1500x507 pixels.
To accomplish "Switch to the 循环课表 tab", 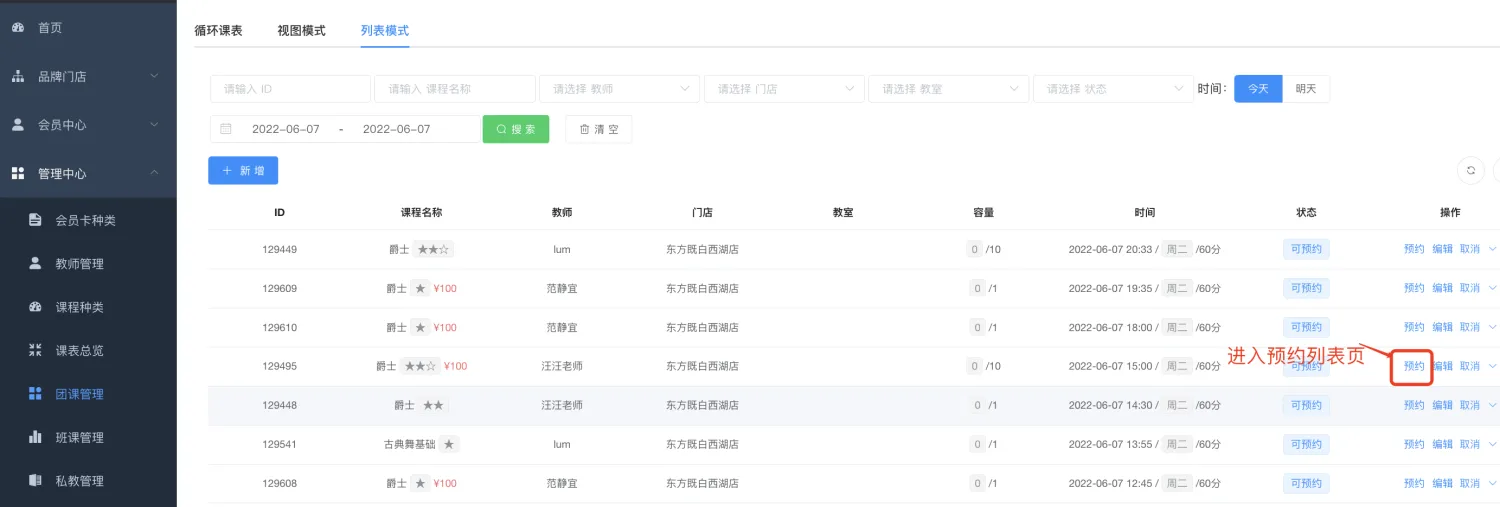I will [x=218, y=31].
